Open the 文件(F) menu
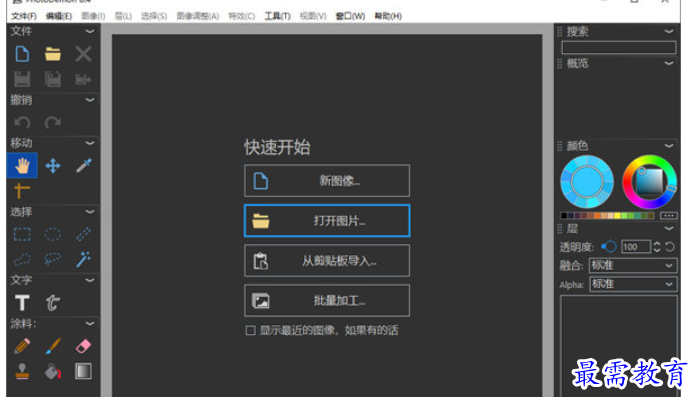696x405 pixels. coord(24,16)
